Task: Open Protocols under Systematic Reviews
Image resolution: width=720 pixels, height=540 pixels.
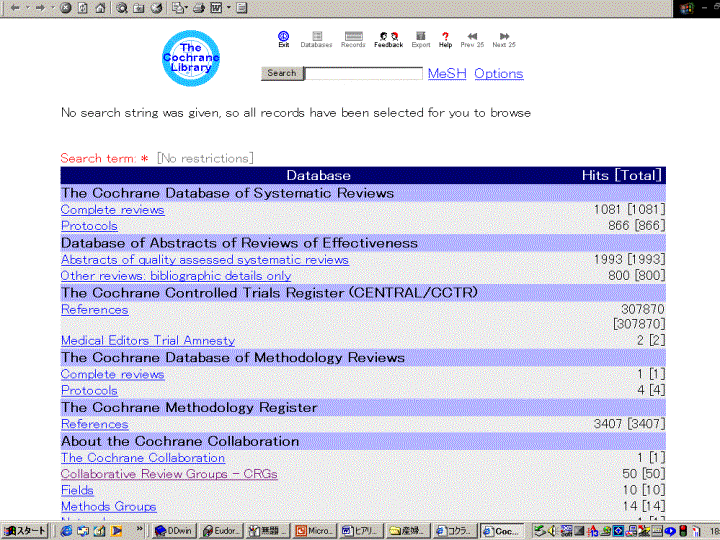Action: (89, 226)
